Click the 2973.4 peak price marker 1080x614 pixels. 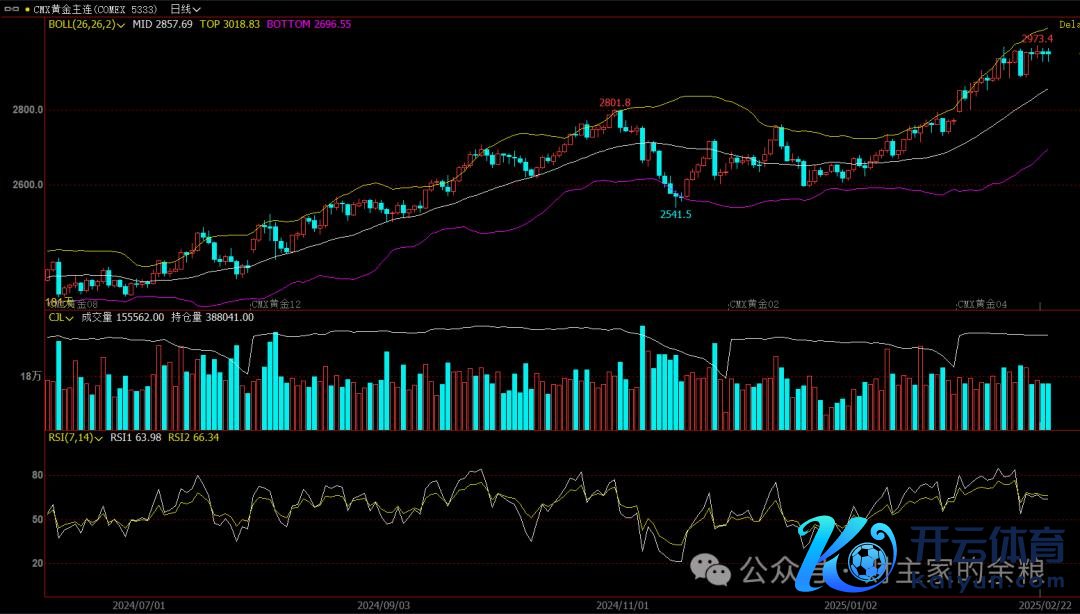coord(1036,38)
